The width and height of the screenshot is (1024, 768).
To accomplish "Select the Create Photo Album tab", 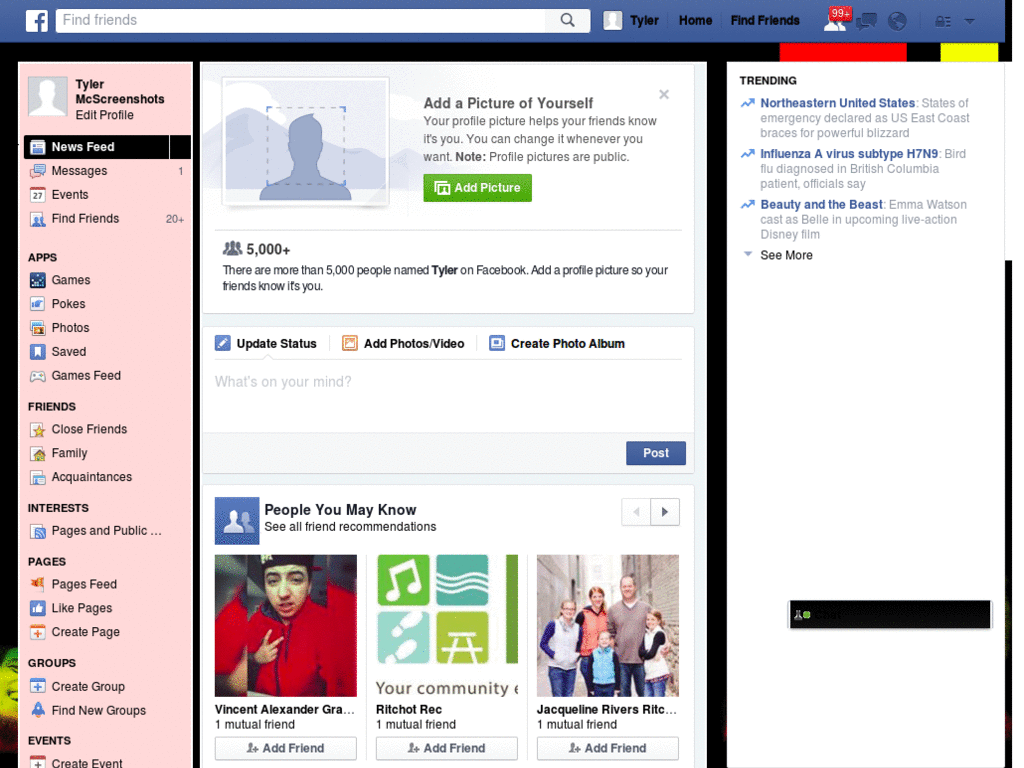I will click(x=557, y=344).
